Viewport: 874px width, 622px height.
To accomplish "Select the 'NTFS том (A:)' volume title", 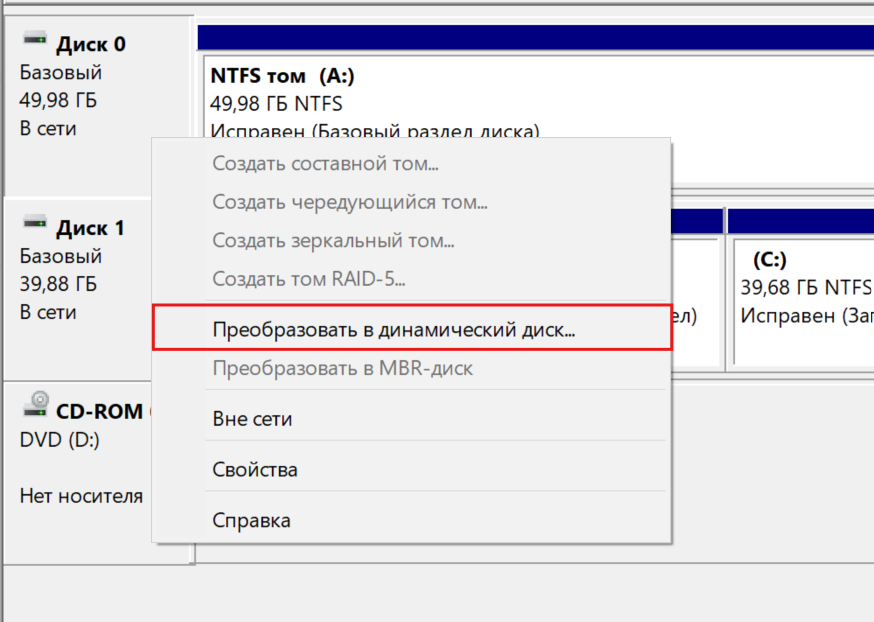I will click(x=282, y=76).
